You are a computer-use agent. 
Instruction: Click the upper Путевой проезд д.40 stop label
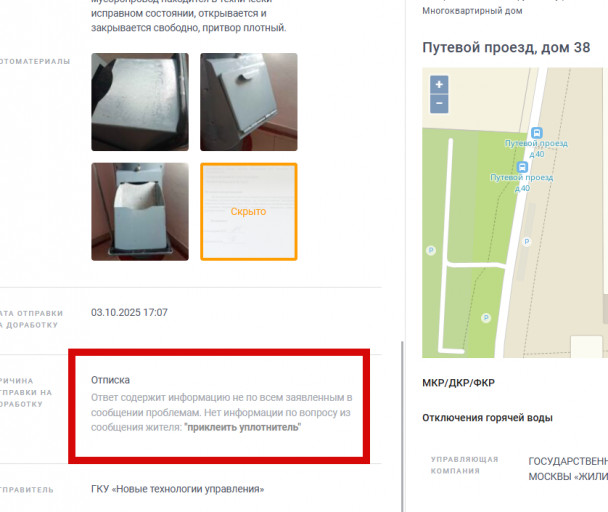coord(536,149)
